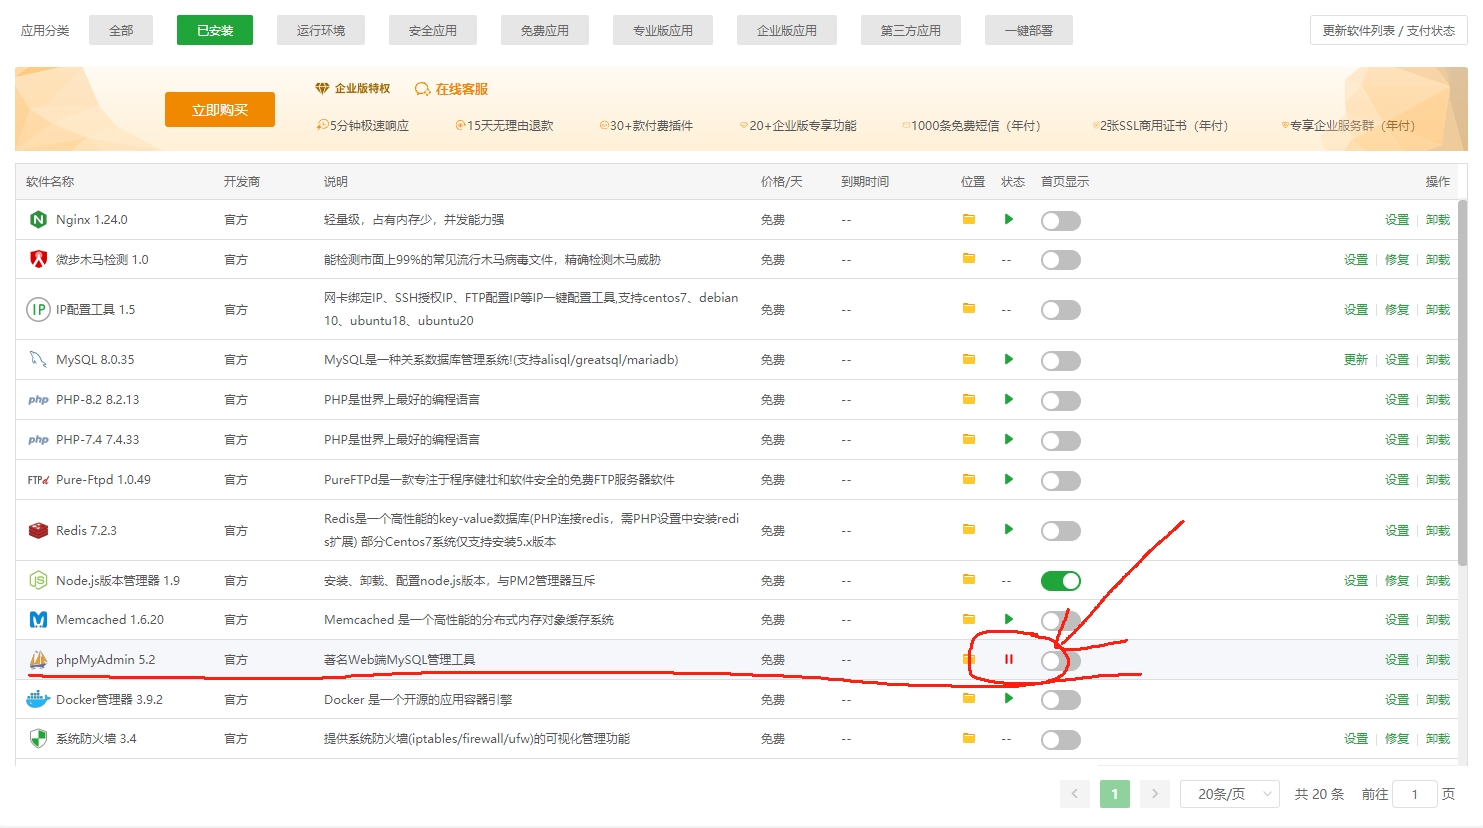Open the Docker manager folder location icon
Viewport: 1483px width, 828px height.
(968, 698)
